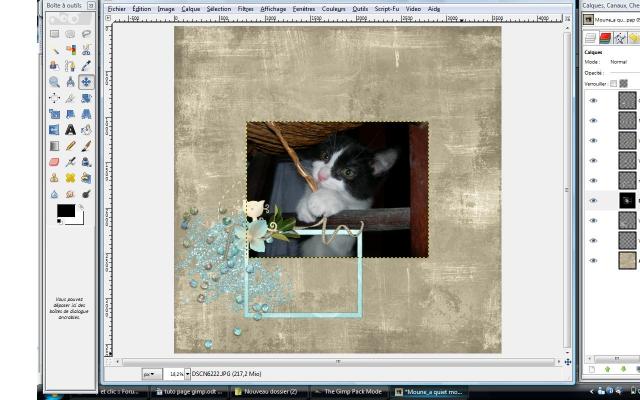The width and height of the screenshot is (640, 400).
Task: Select the Zoom magnifier tool
Action: [x=54, y=82]
